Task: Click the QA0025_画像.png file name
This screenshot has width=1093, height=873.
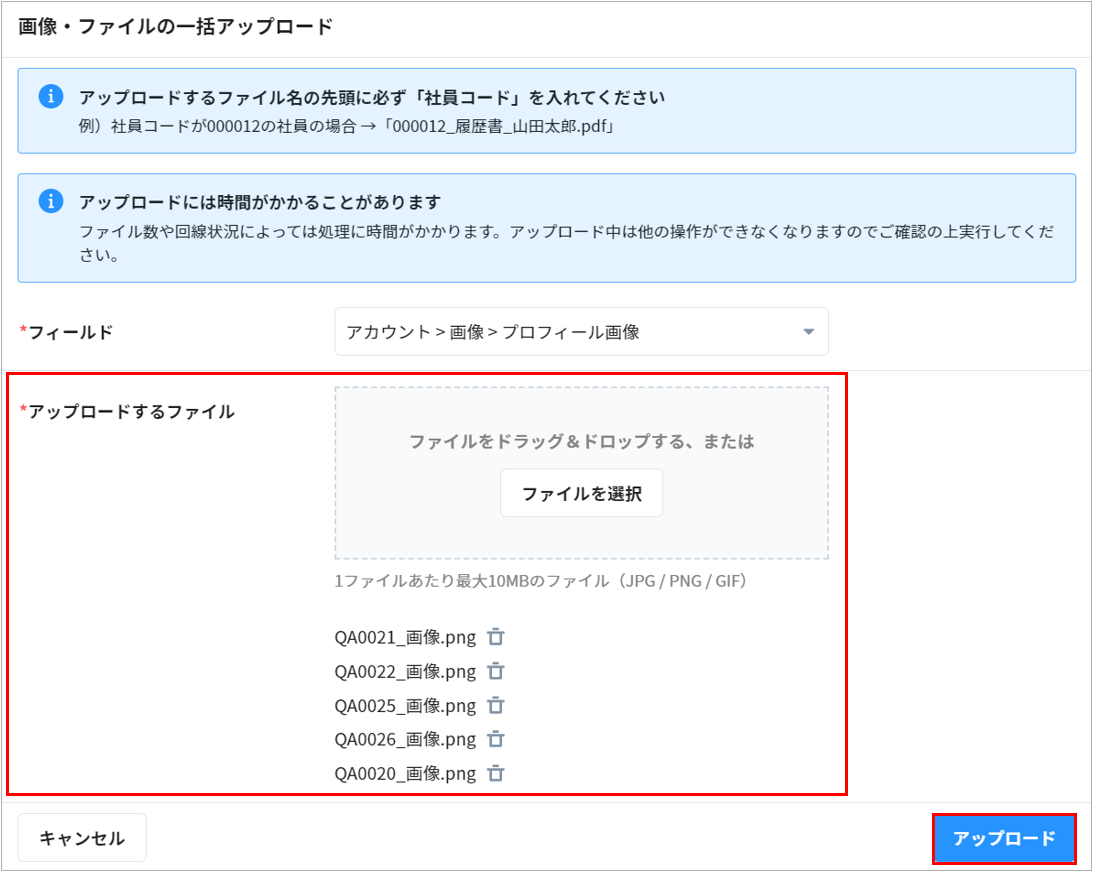Action: coord(405,705)
